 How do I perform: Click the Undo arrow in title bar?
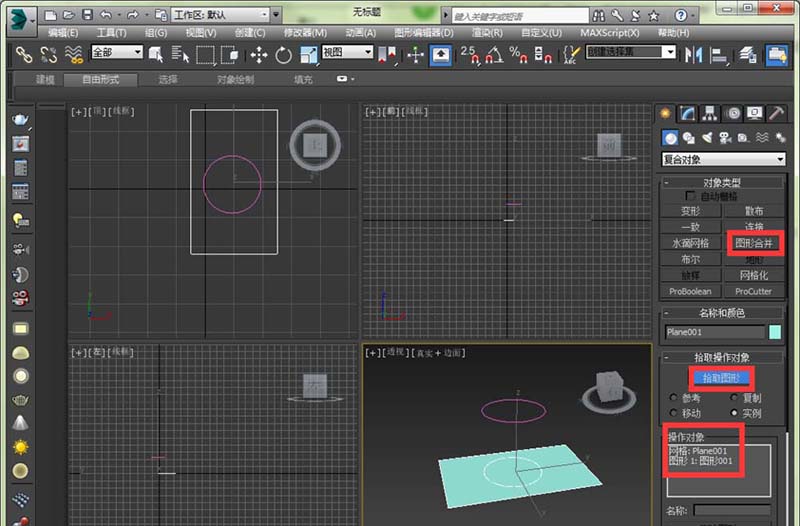pos(107,15)
